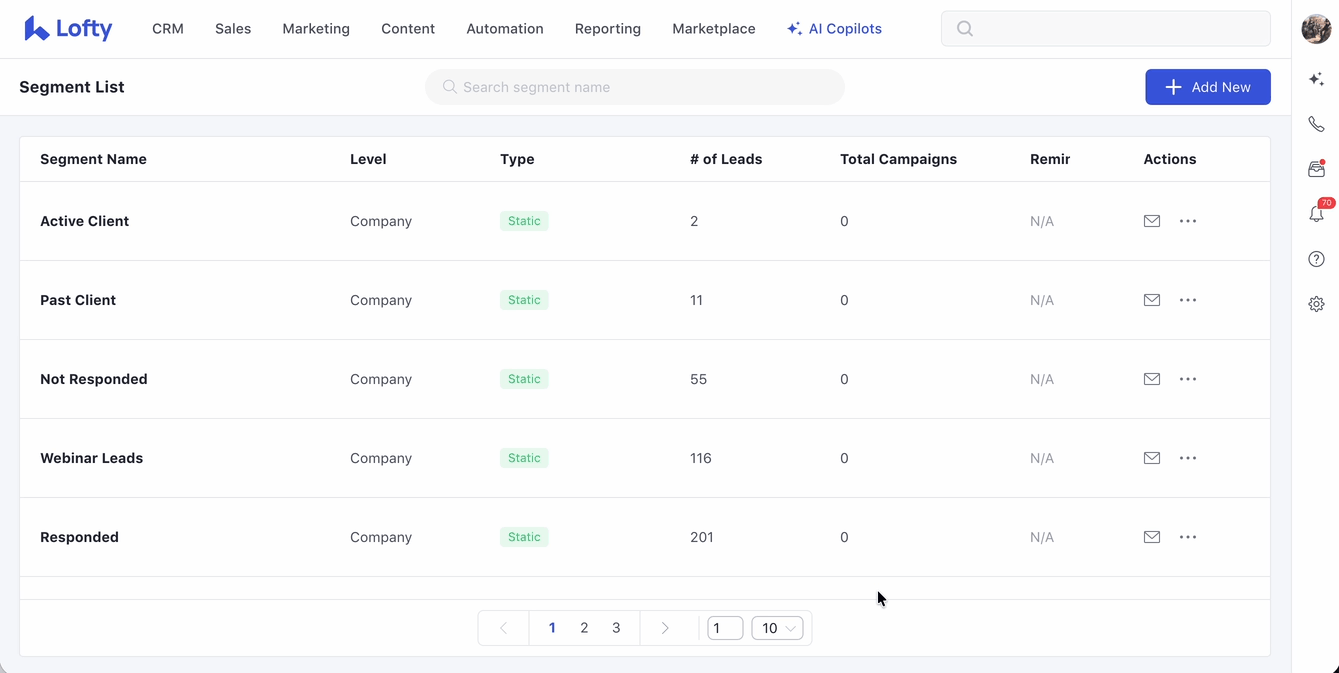Open the Marketing menu
The height and width of the screenshot is (673, 1339).
[316, 29]
